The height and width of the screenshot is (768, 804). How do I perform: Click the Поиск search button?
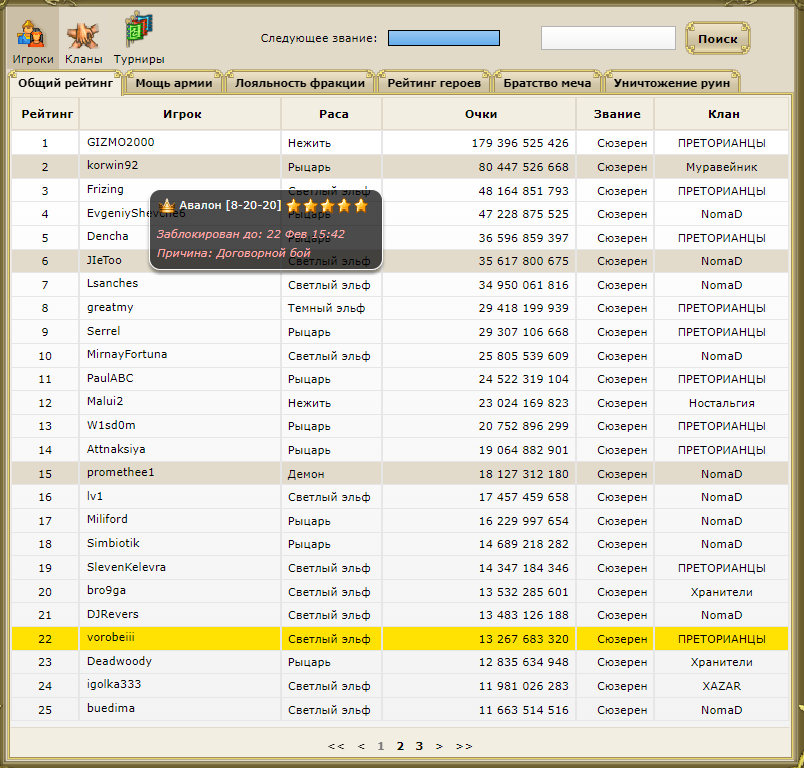tap(717, 39)
